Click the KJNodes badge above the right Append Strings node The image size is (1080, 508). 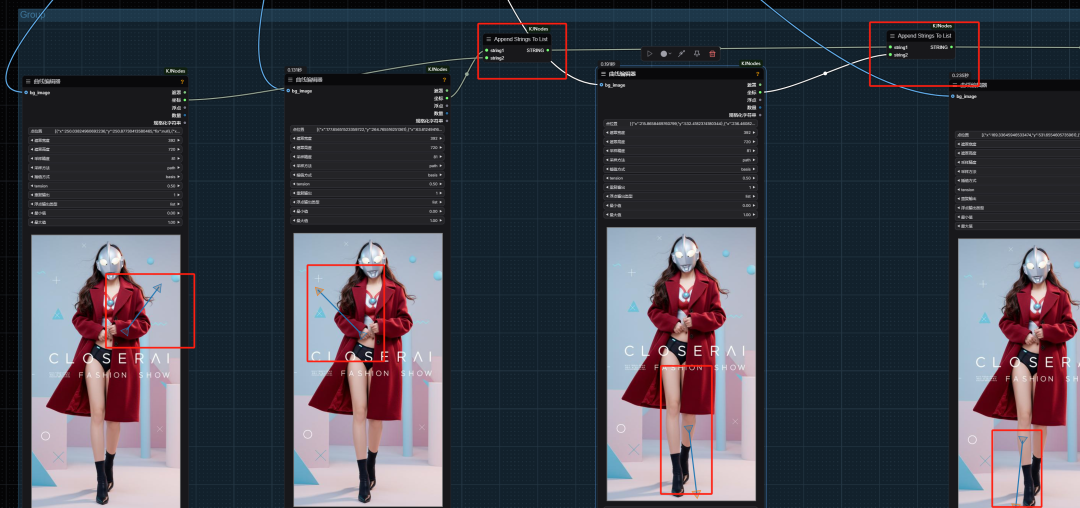pos(942,25)
